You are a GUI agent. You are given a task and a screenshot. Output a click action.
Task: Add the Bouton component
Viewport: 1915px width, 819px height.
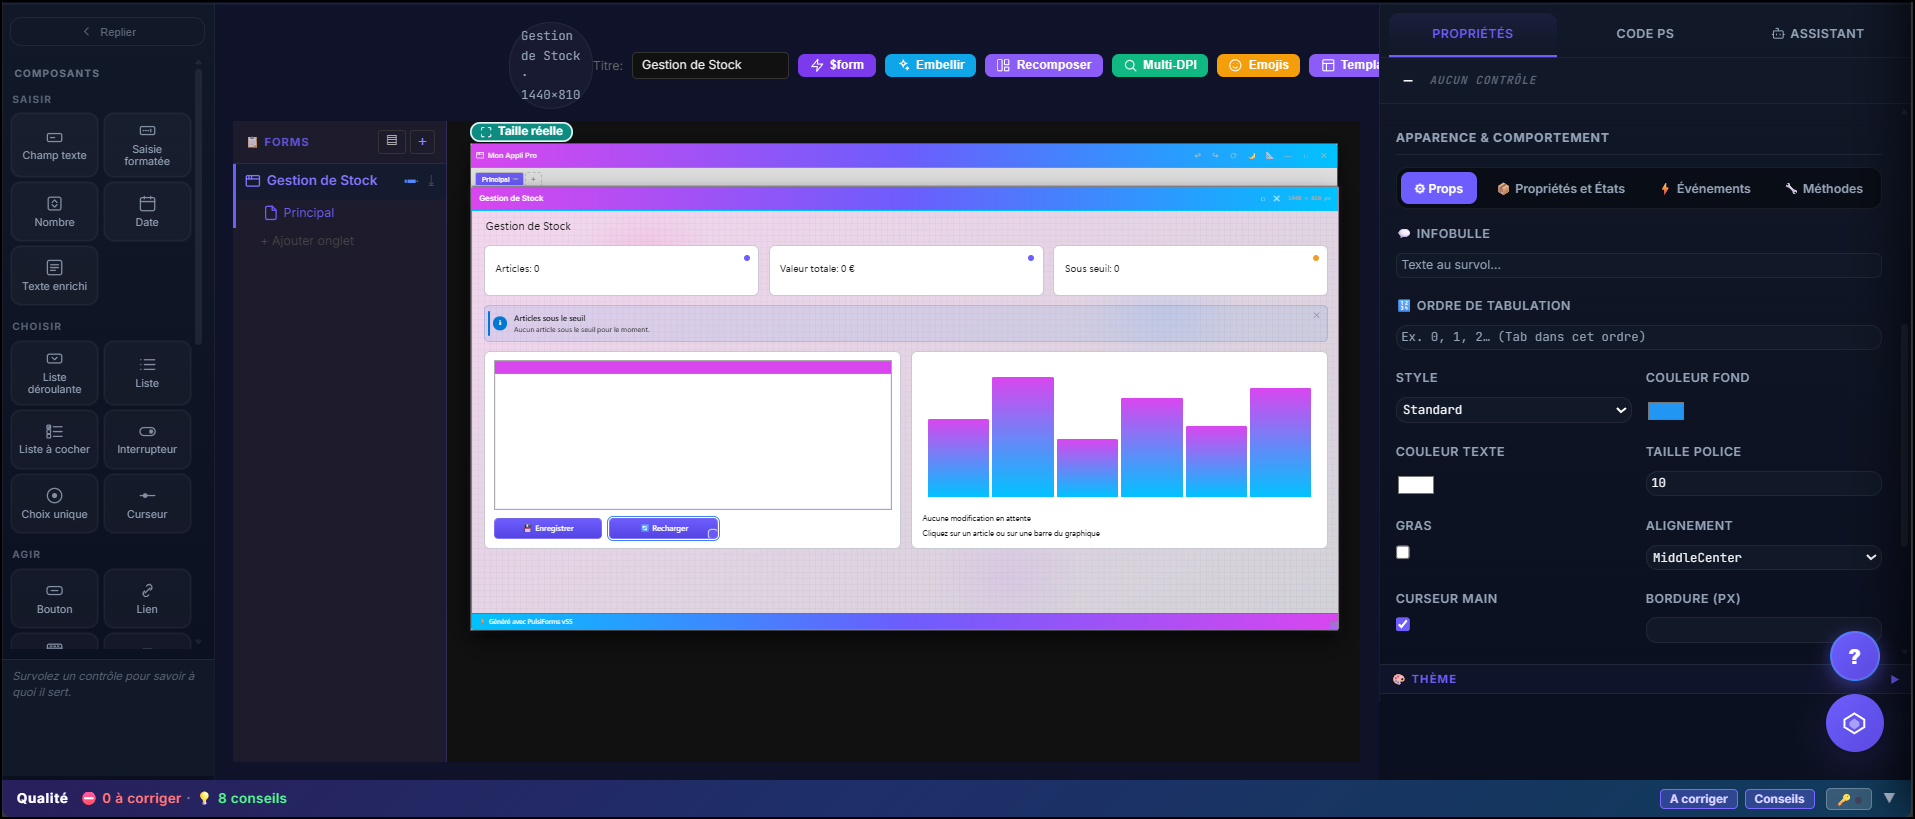click(x=55, y=598)
